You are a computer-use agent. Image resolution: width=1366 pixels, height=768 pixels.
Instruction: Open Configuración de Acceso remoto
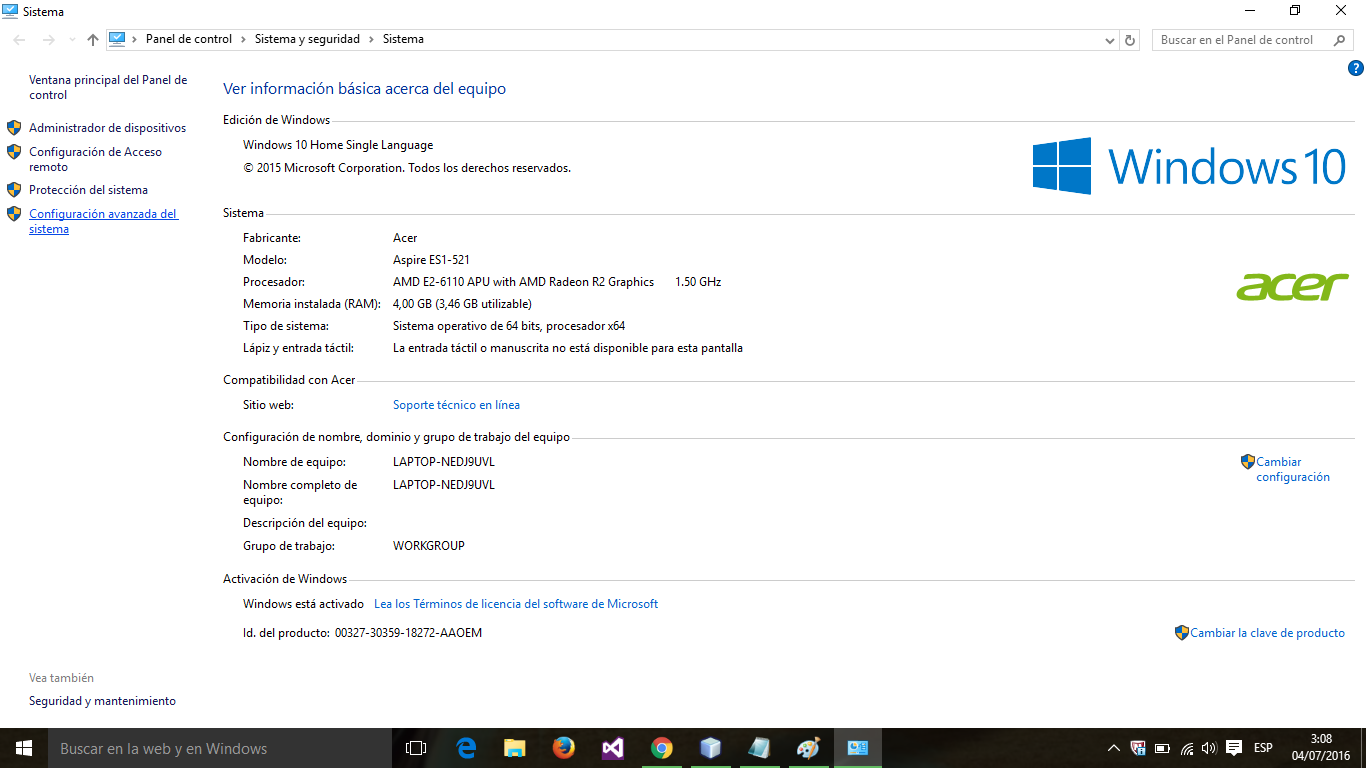pos(95,160)
